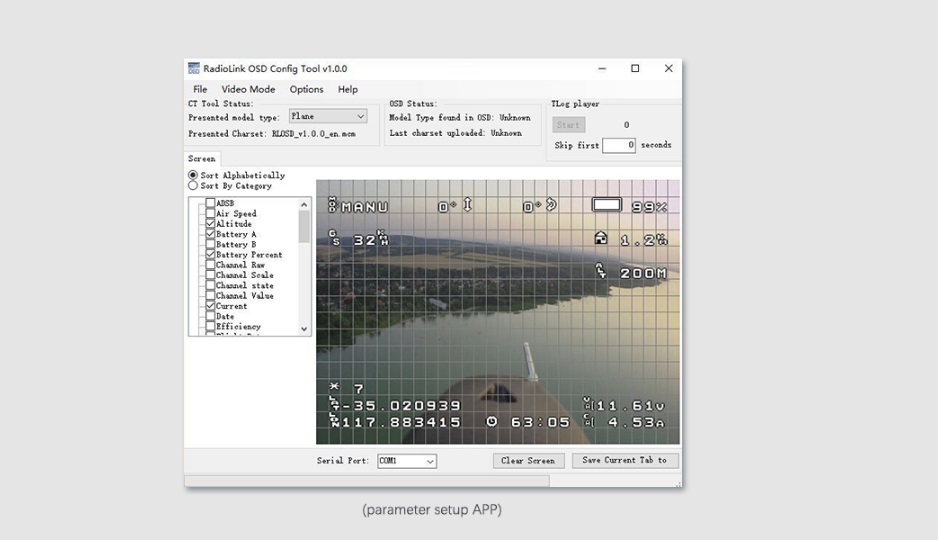Click the Save Current Tab to button

(x=624, y=461)
